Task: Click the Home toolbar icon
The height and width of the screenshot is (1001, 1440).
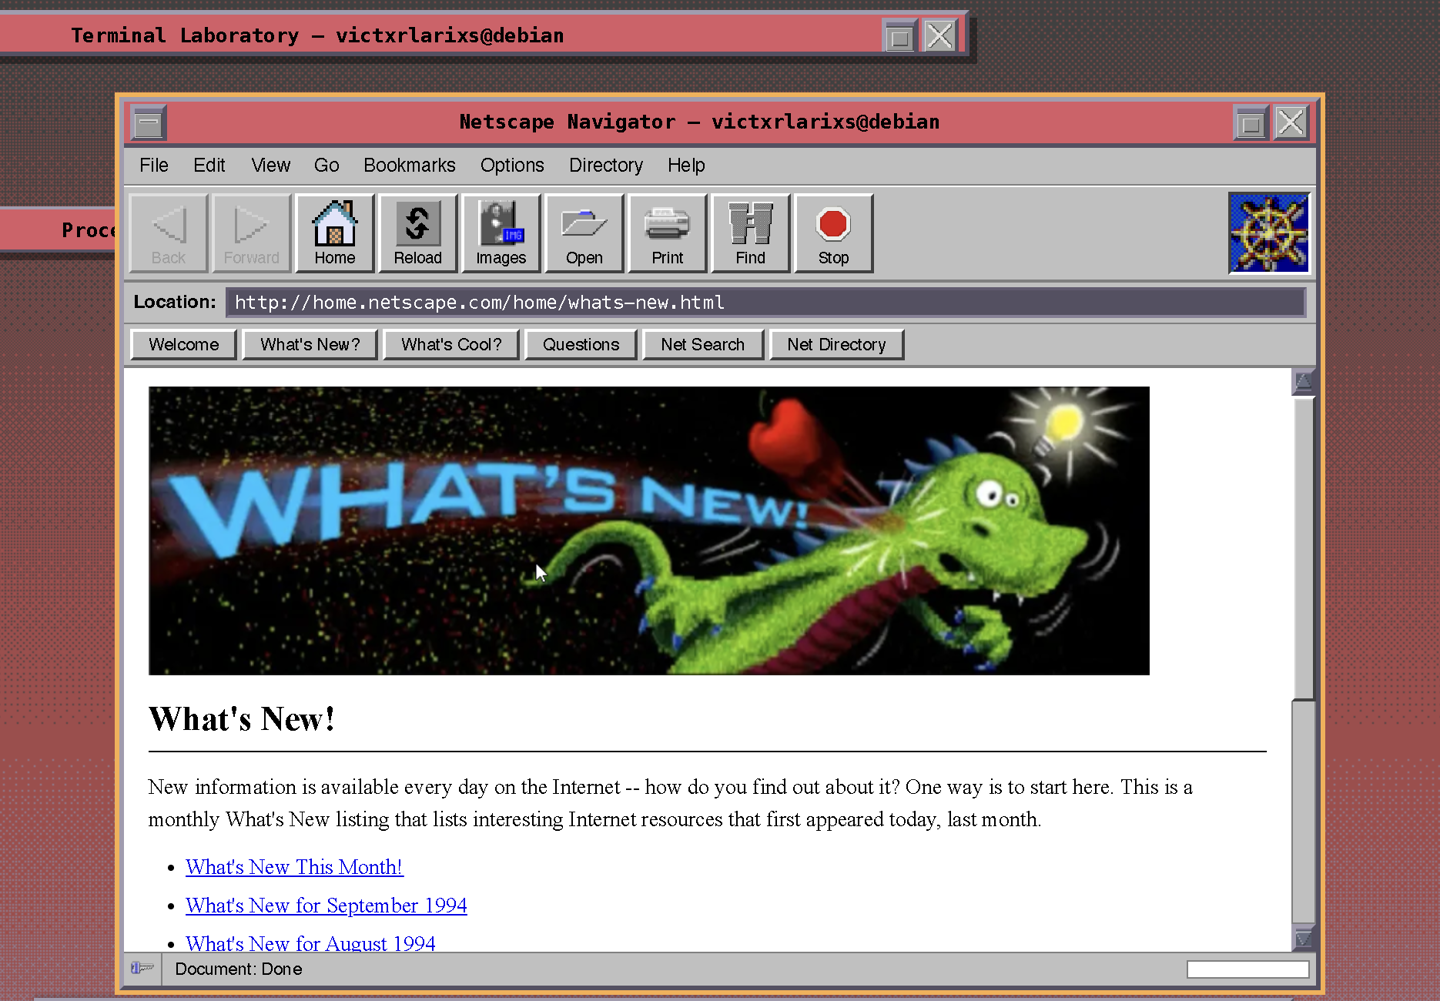Action: [x=335, y=233]
